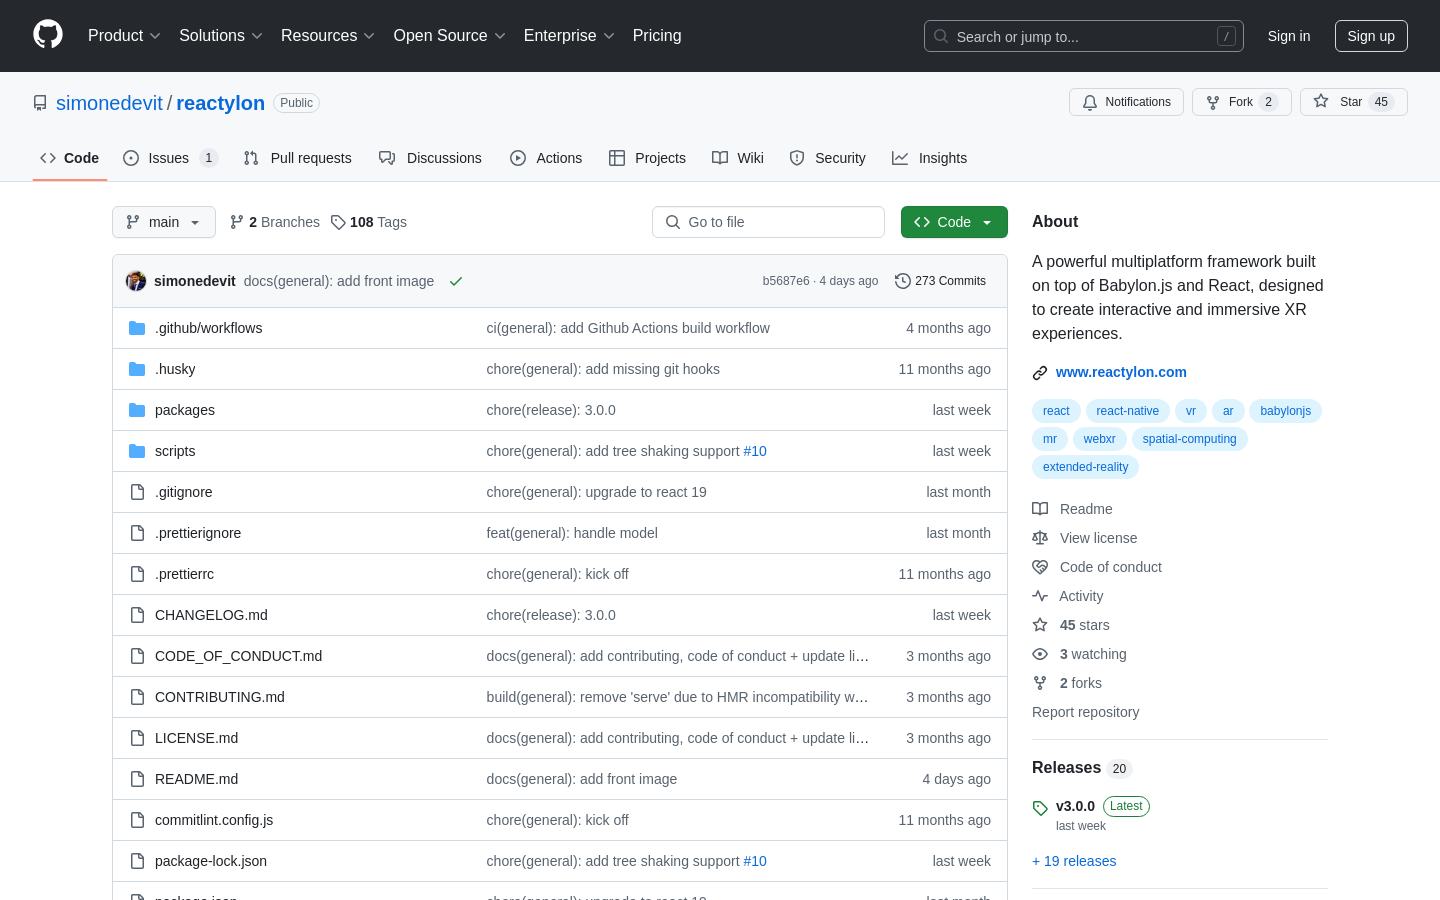Open the green Code dropdown button
Image resolution: width=1440 pixels, height=900 pixels.
point(954,222)
